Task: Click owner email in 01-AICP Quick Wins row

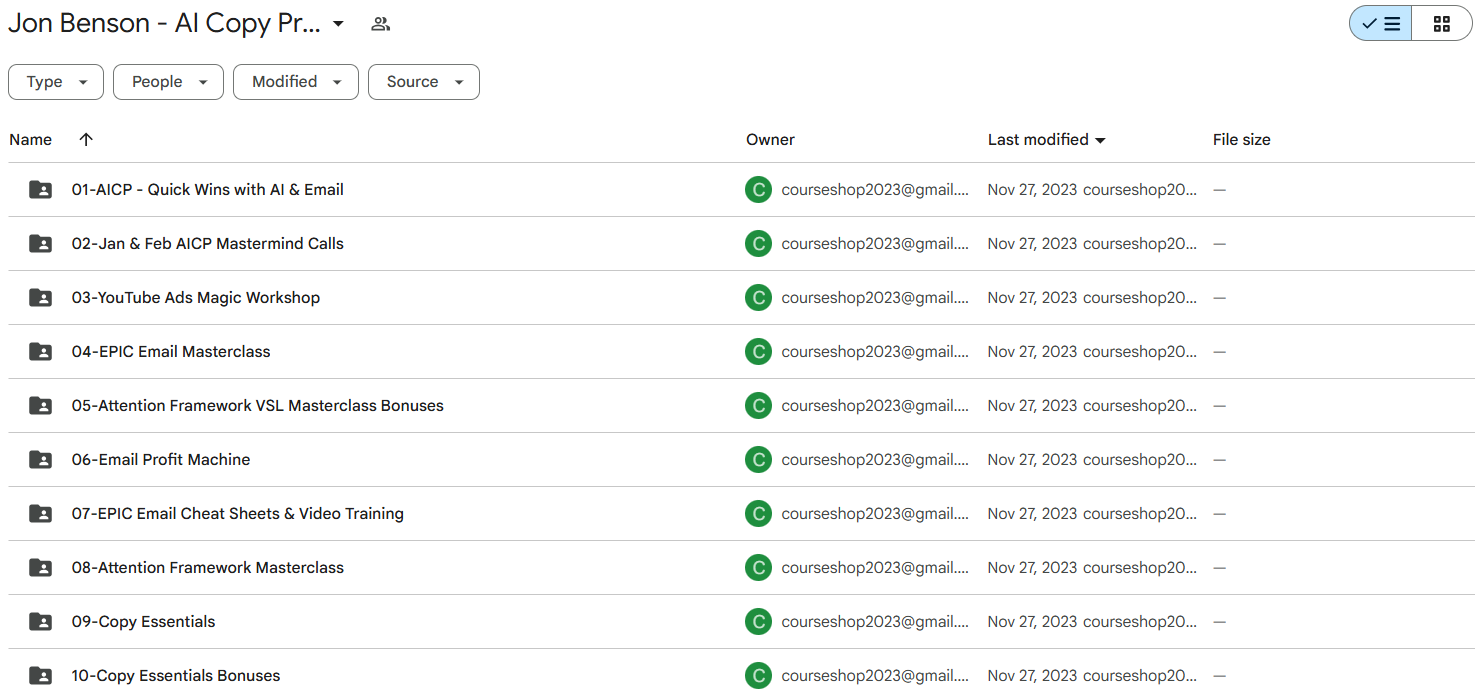Action: pos(875,190)
